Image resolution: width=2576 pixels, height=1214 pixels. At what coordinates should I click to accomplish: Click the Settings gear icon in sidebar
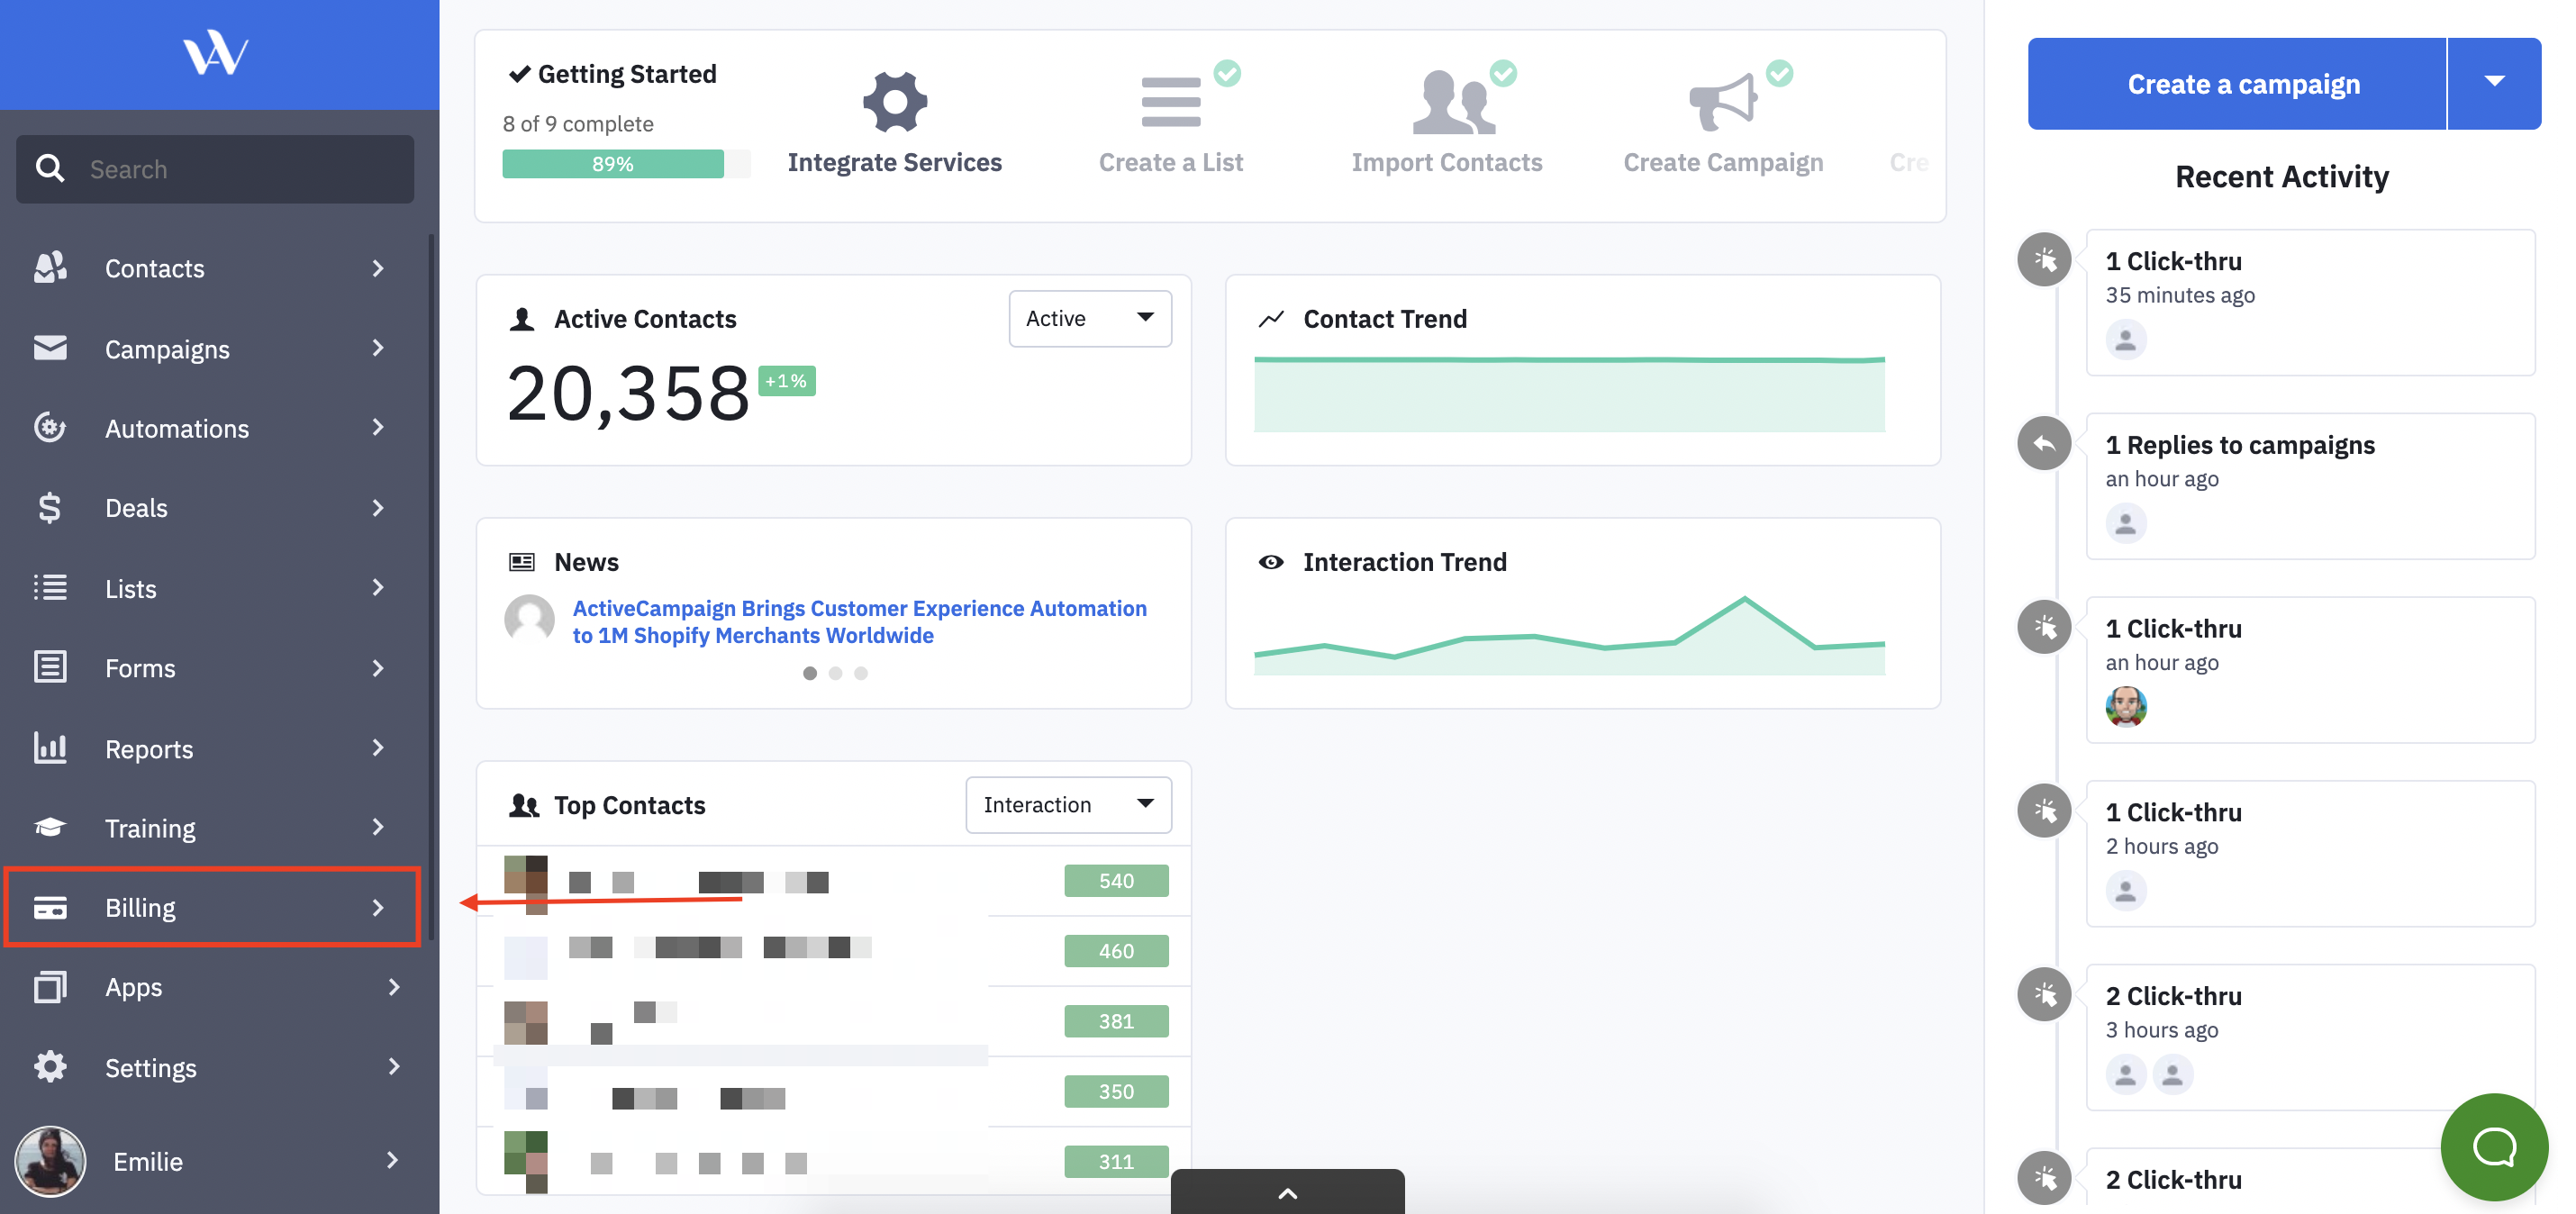50,1067
